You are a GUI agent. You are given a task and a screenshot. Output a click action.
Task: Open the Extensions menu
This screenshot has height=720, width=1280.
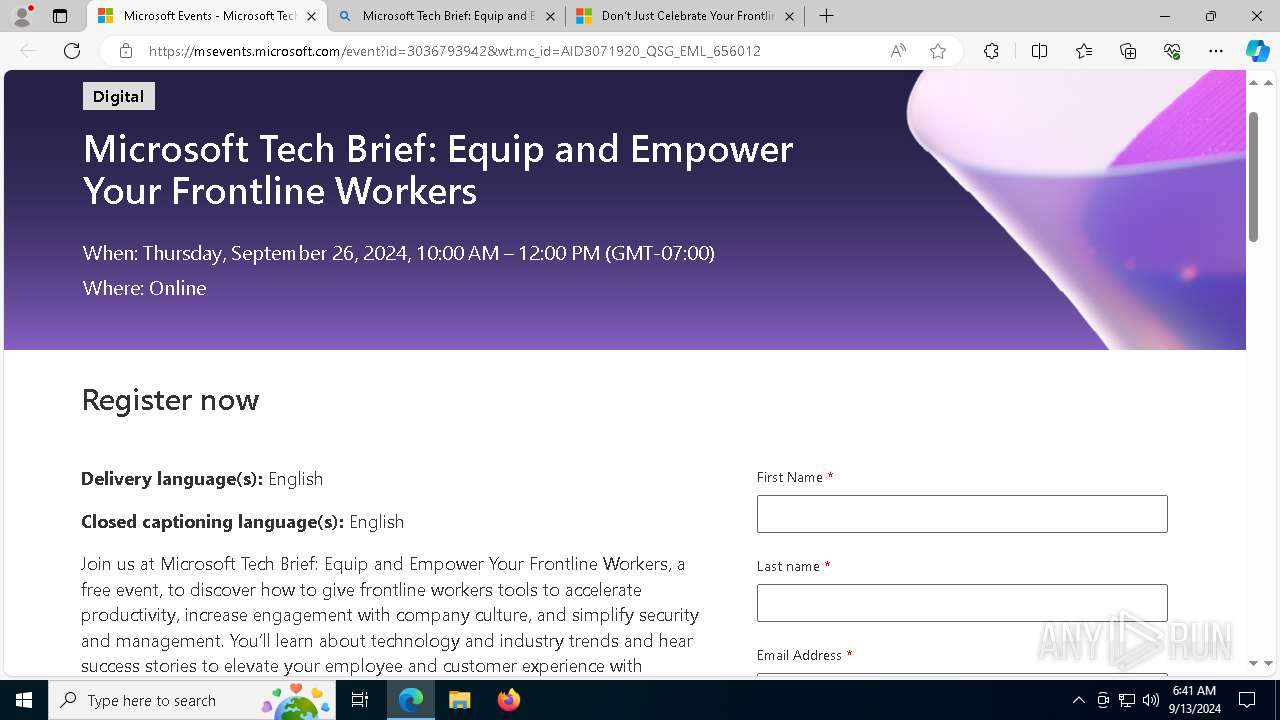tap(991, 51)
